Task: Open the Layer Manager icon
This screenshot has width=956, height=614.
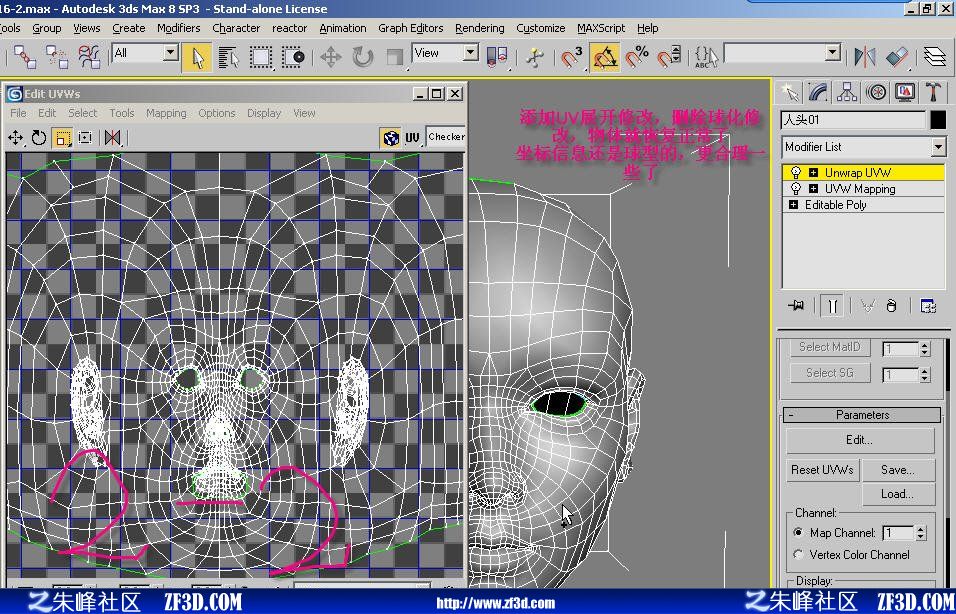Action: (935, 58)
